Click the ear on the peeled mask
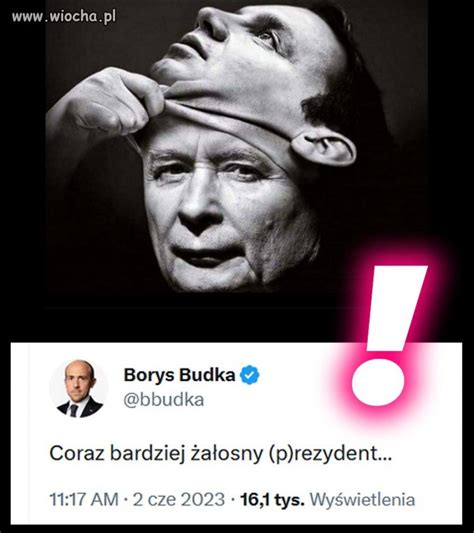This screenshot has height=533, width=474. click(x=323, y=149)
